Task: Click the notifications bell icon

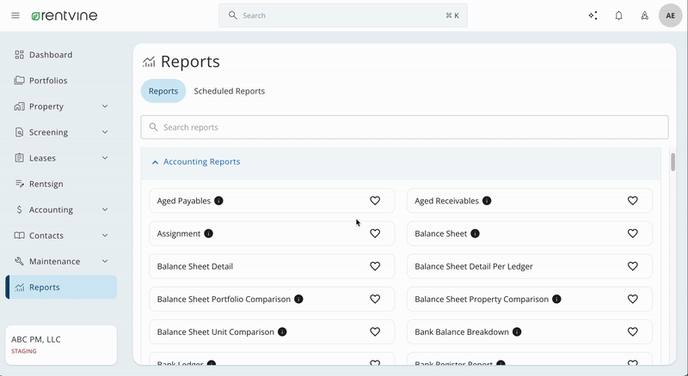Action: tap(619, 16)
